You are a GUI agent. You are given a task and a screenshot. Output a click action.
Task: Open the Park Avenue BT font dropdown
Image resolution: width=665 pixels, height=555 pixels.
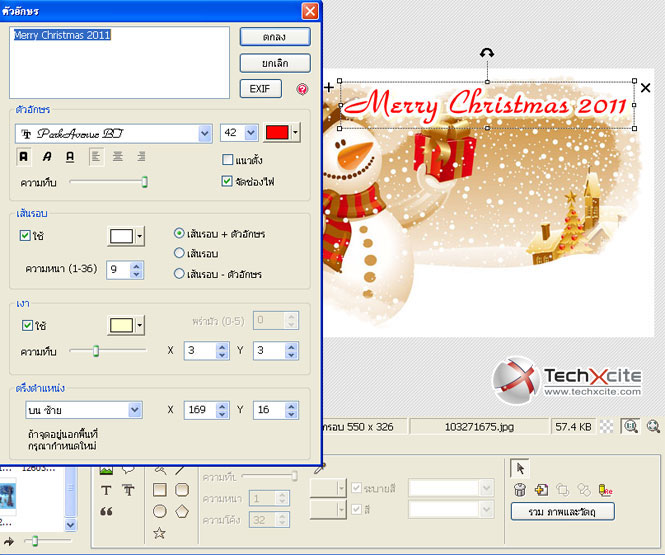coord(206,132)
